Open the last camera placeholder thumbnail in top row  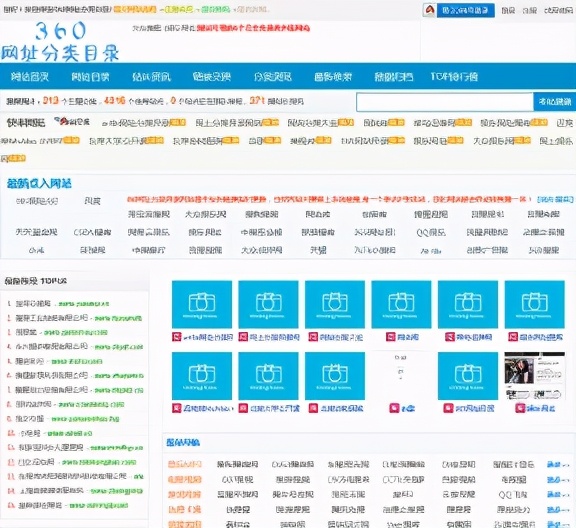534,304
